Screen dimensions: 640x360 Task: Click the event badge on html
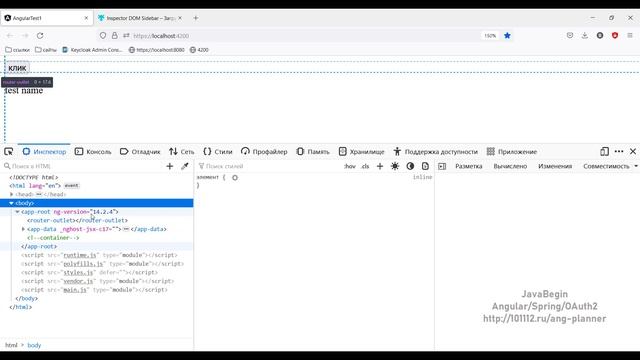(71, 186)
